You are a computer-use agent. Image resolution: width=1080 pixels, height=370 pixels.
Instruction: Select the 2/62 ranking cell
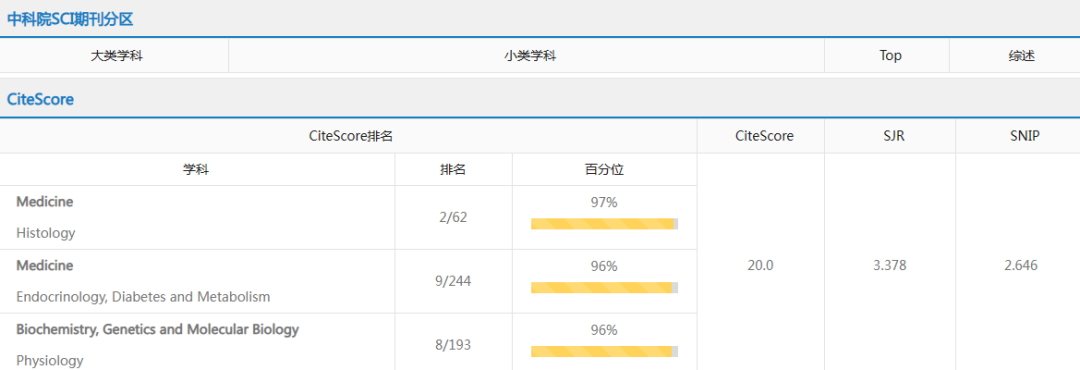453,217
